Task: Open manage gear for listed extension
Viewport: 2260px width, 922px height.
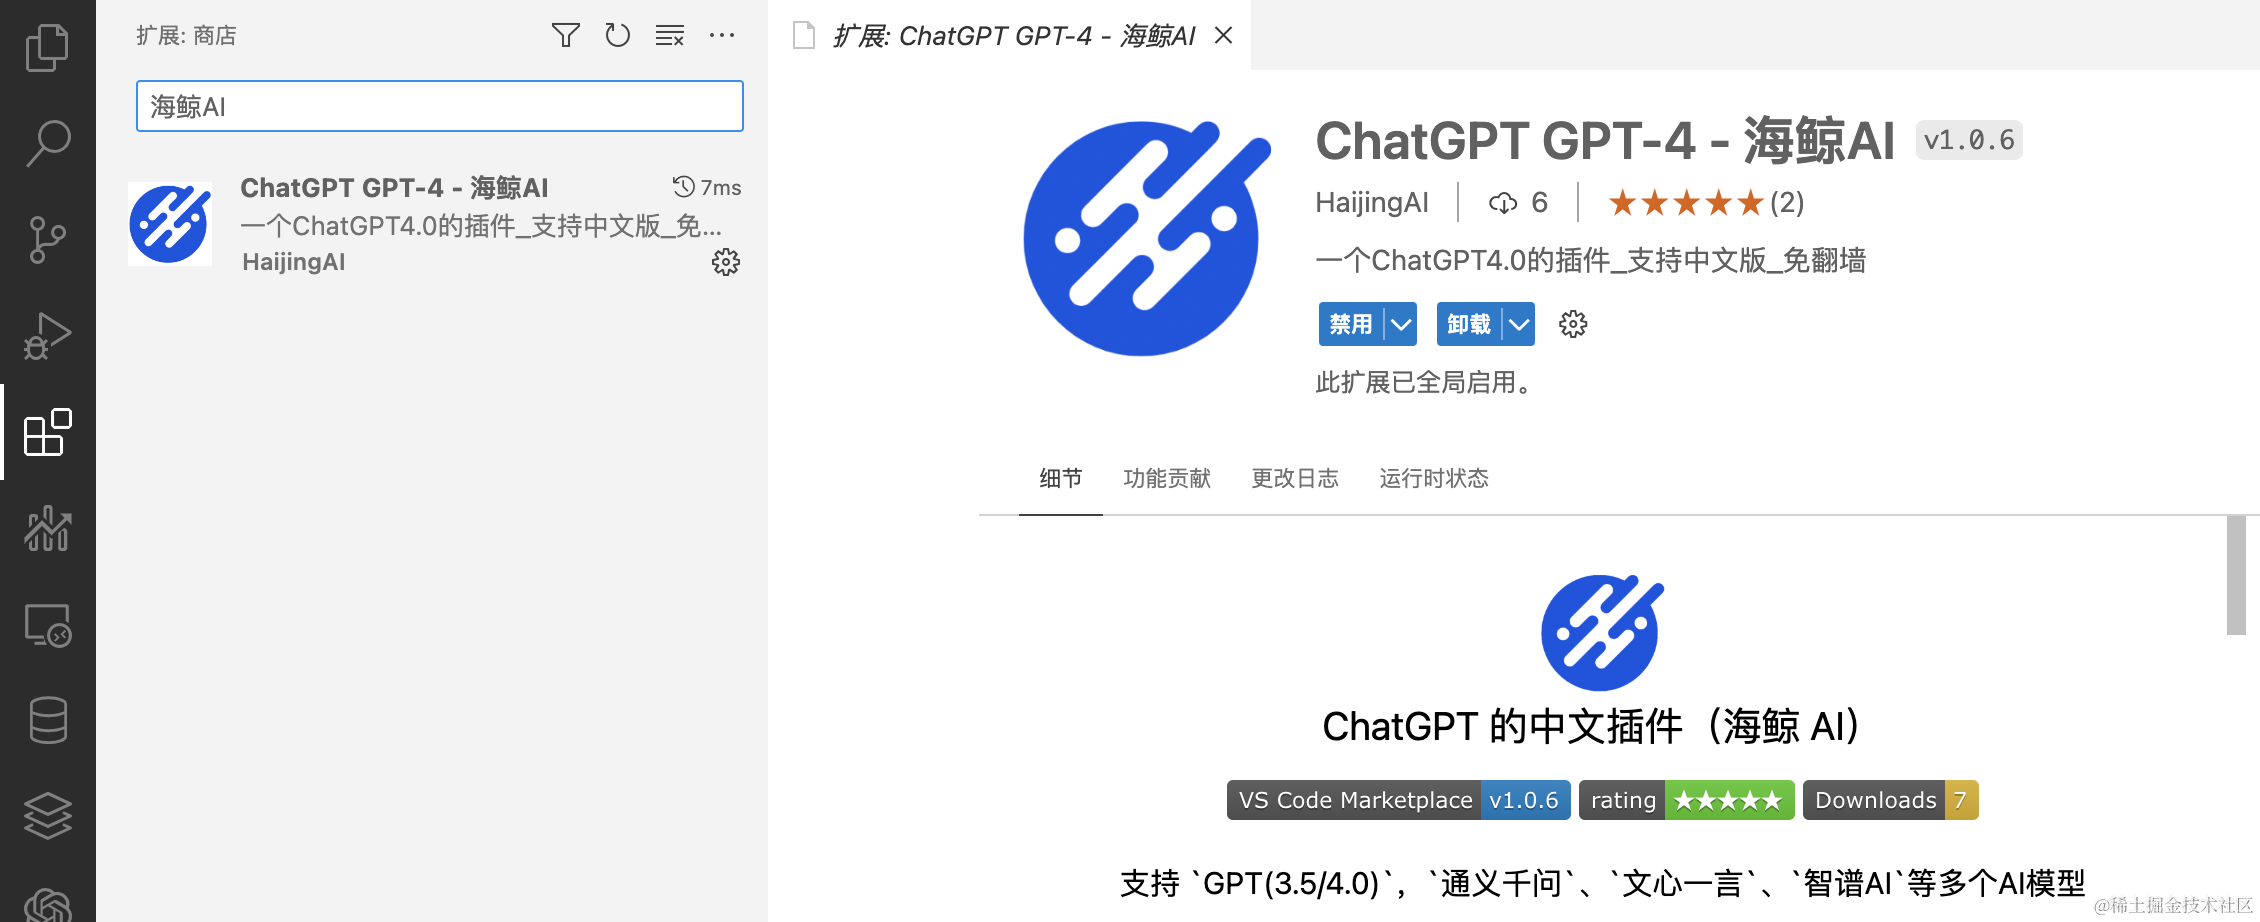Action: click(x=726, y=262)
